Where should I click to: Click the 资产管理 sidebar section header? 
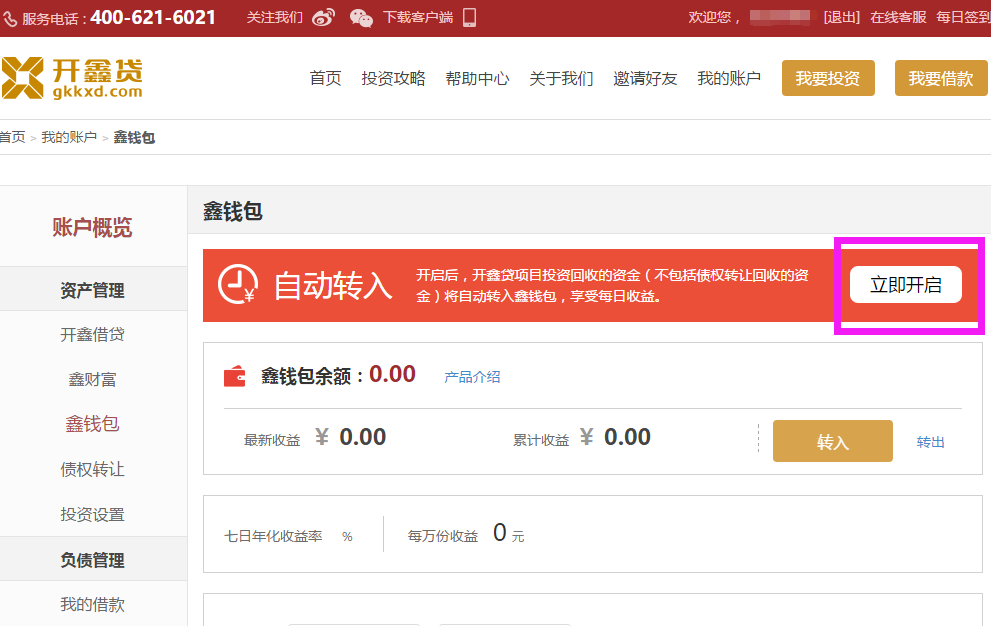click(92, 290)
